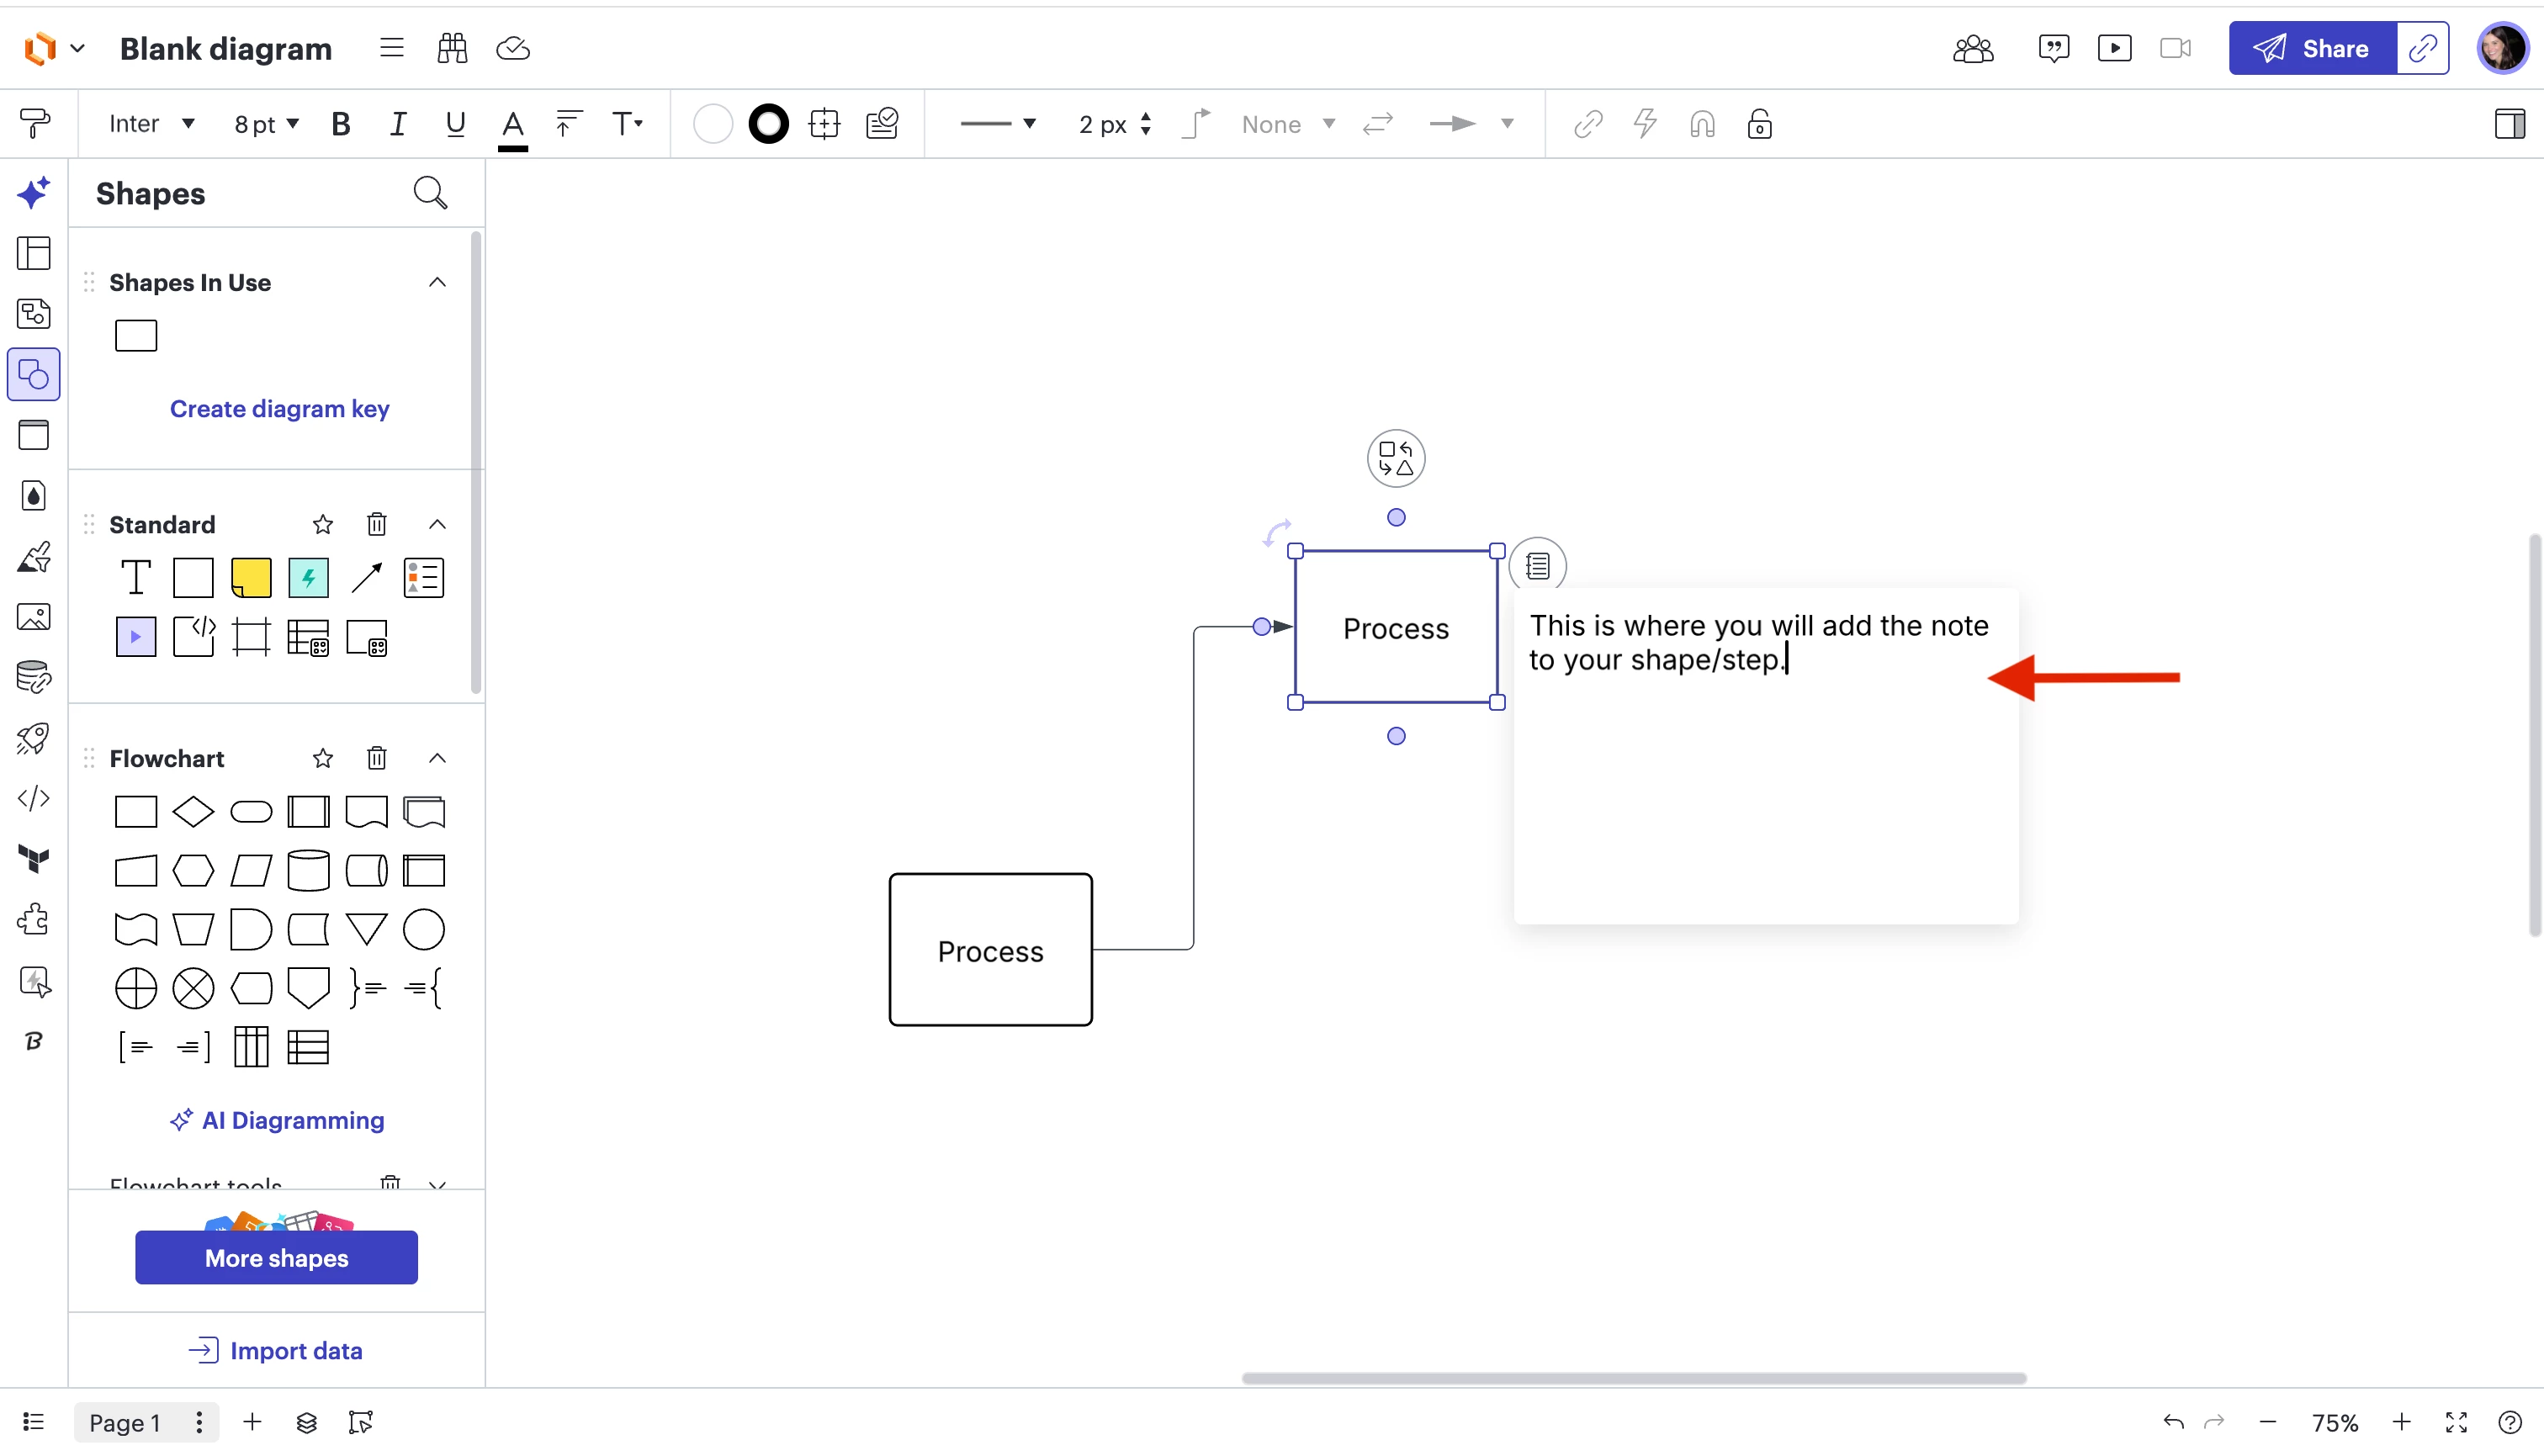The width and height of the screenshot is (2544, 1456).
Task: Open the note icon beside selected shape
Action: (1537, 566)
